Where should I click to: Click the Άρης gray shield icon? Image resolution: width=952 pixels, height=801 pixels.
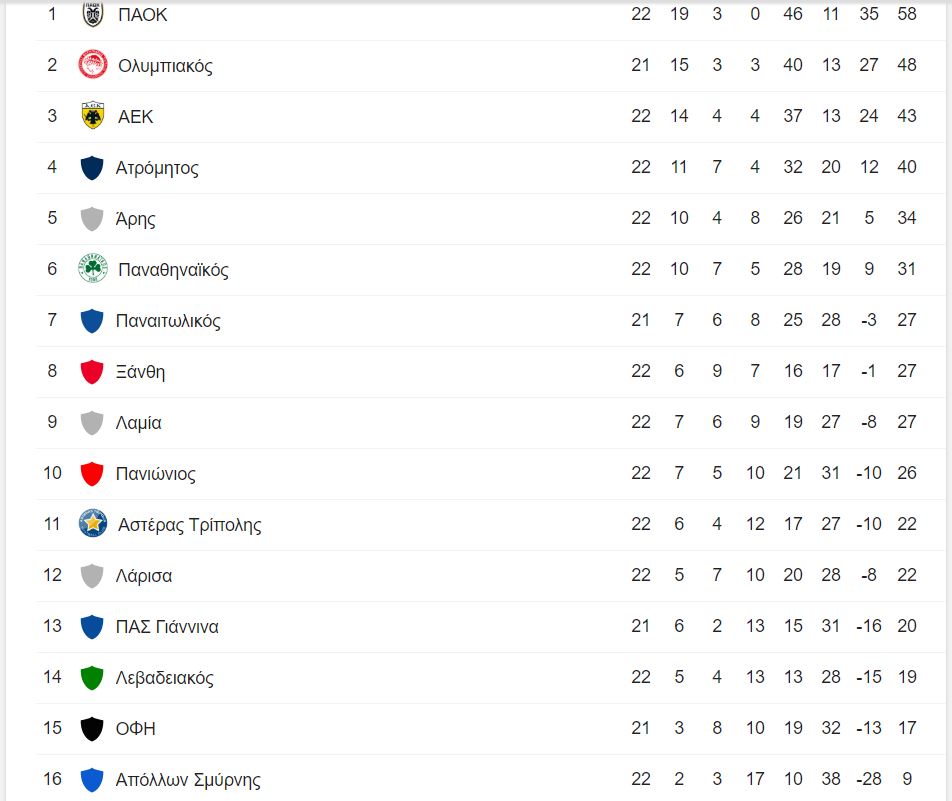(x=92, y=219)
